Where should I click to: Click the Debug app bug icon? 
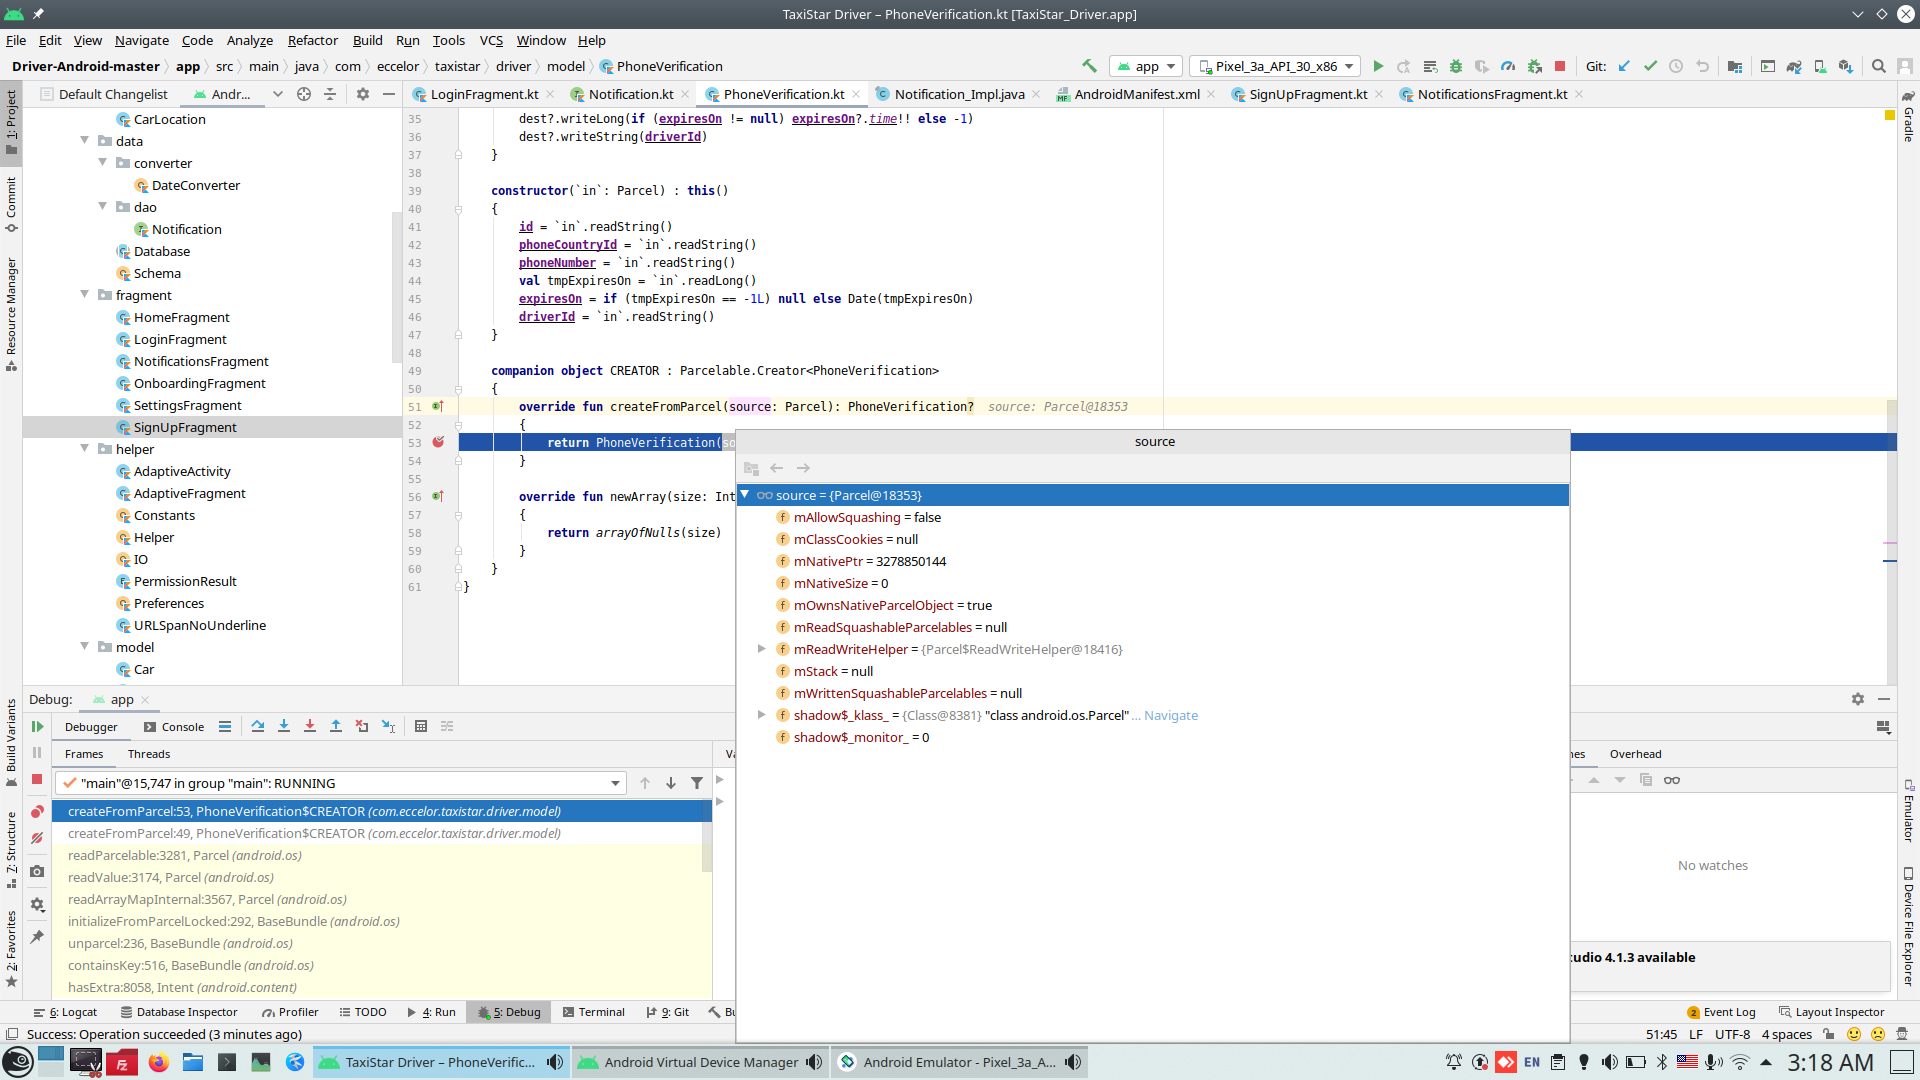(x=1456, y=66)
